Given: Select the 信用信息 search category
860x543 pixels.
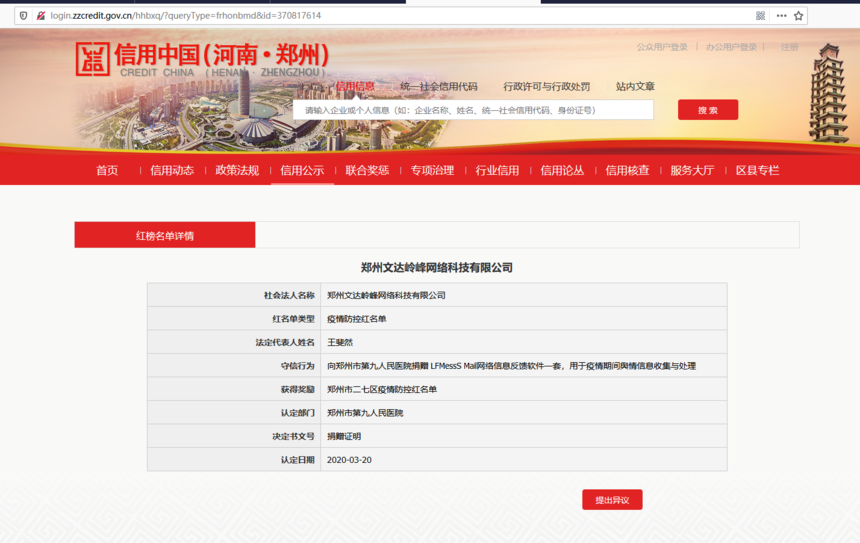Looking at the screenshot, I should [x=355, y=87].
